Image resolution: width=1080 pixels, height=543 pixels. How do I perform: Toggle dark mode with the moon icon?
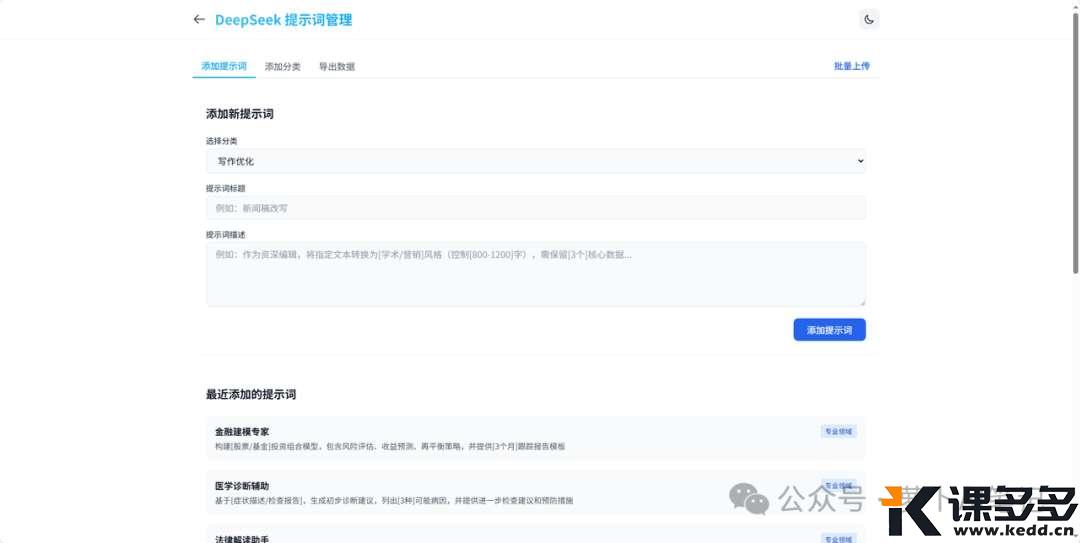point(869,19)
